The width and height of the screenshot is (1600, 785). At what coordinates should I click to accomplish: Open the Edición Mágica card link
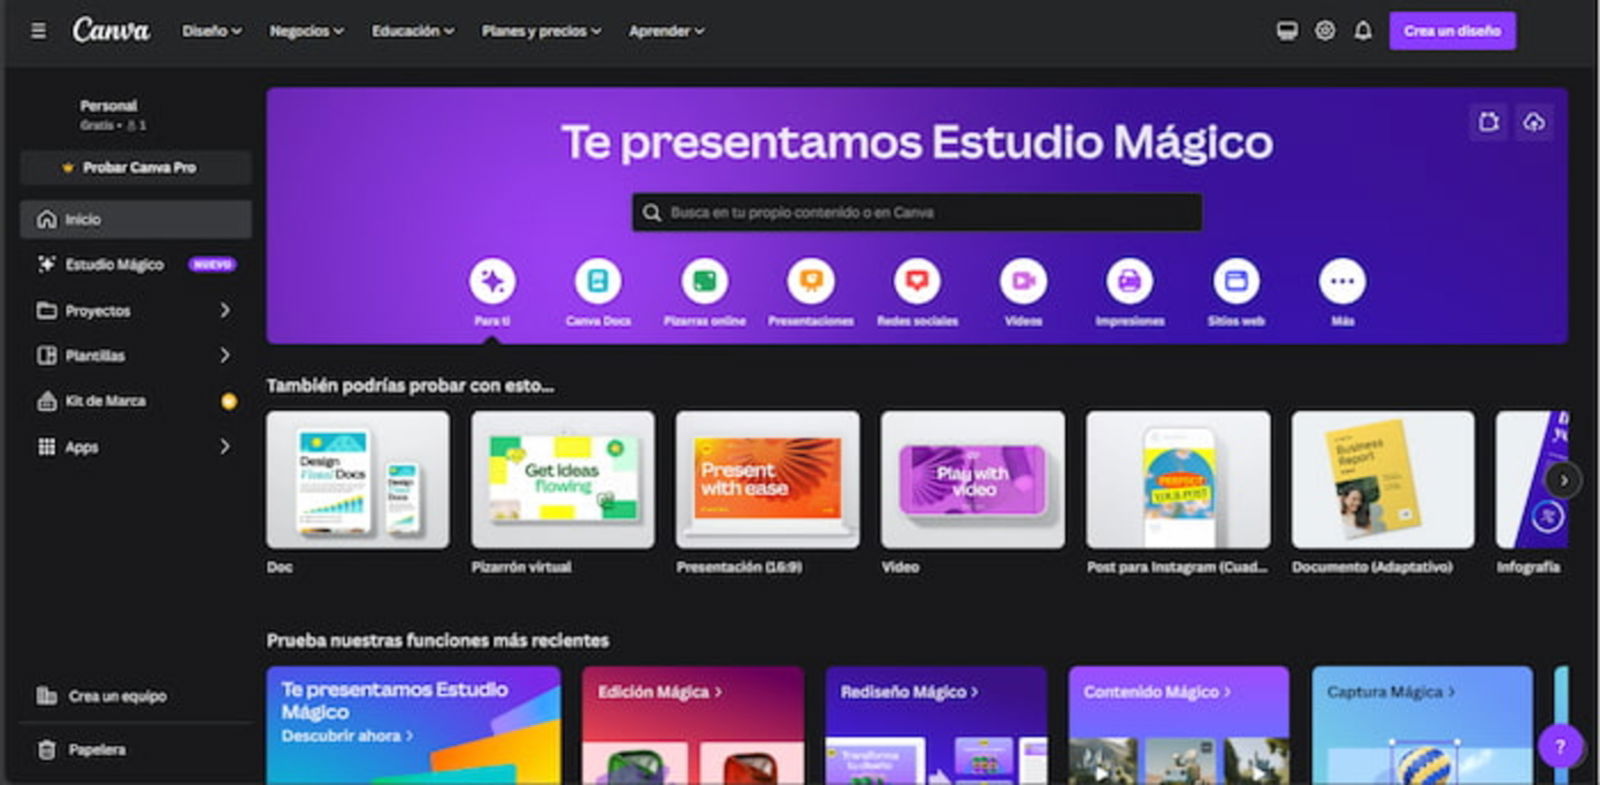[660, 692]
